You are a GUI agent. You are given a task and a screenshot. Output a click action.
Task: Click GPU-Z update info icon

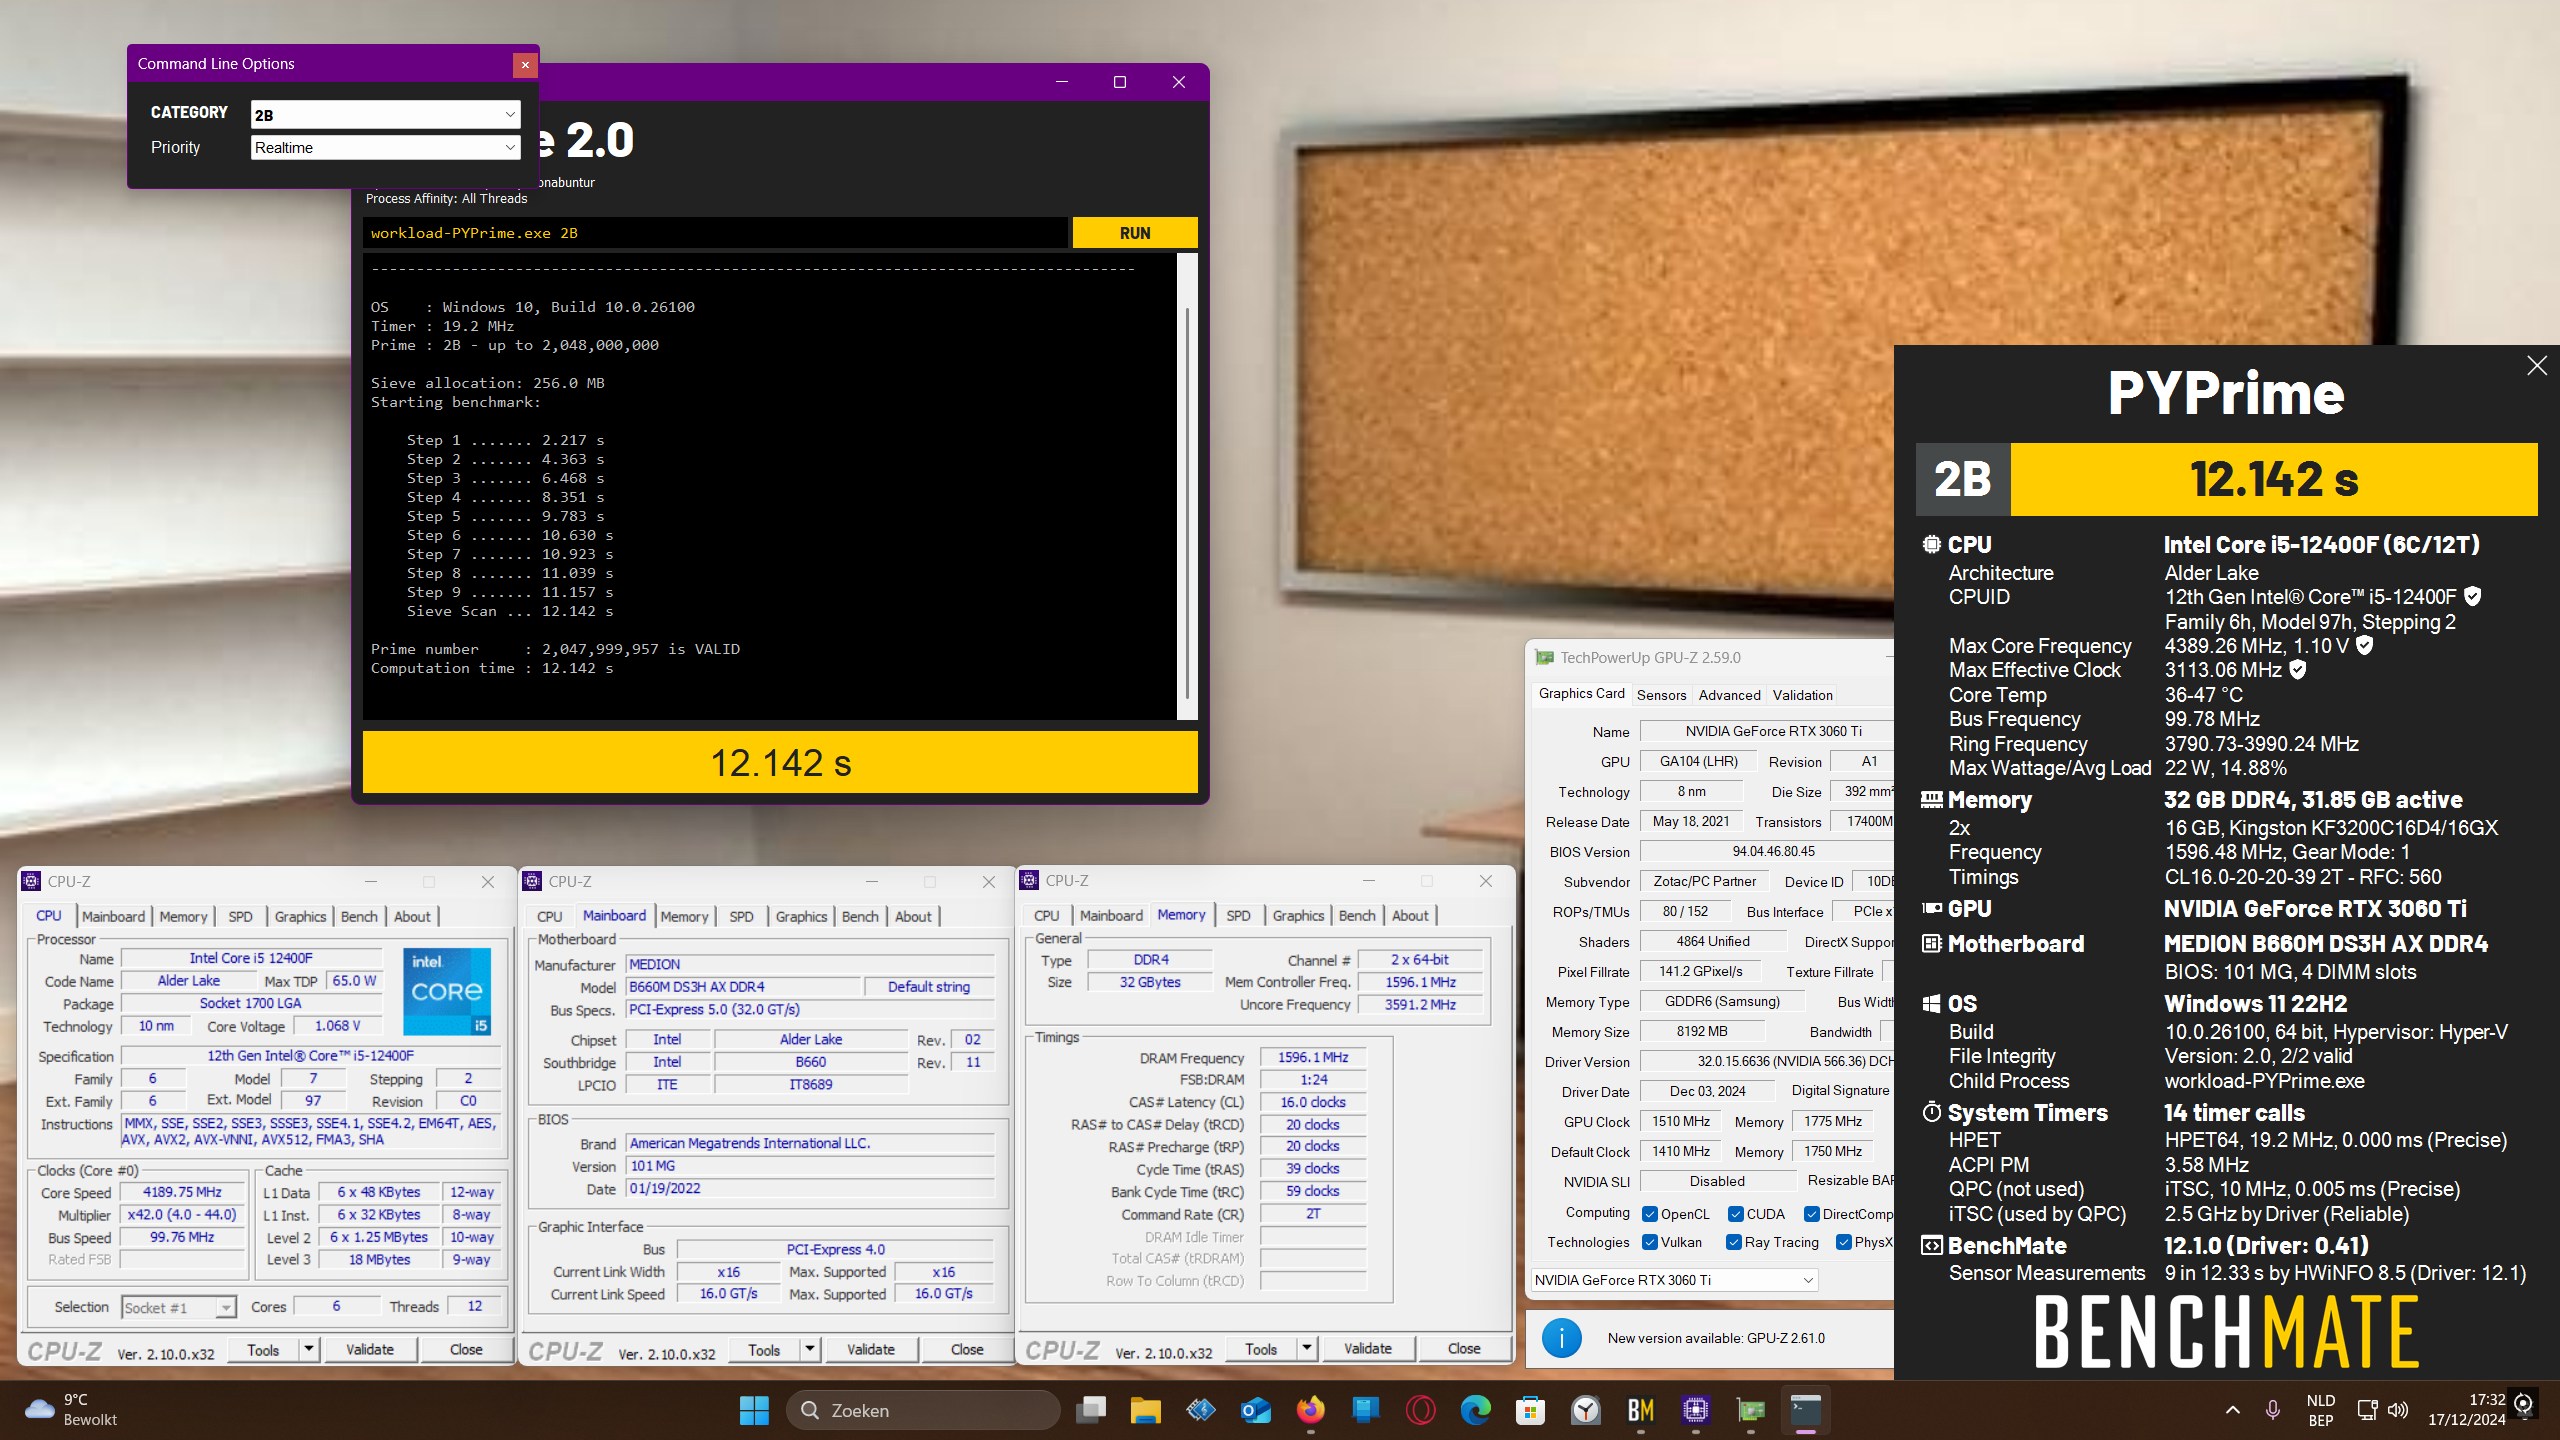tap(1562, 1337)
